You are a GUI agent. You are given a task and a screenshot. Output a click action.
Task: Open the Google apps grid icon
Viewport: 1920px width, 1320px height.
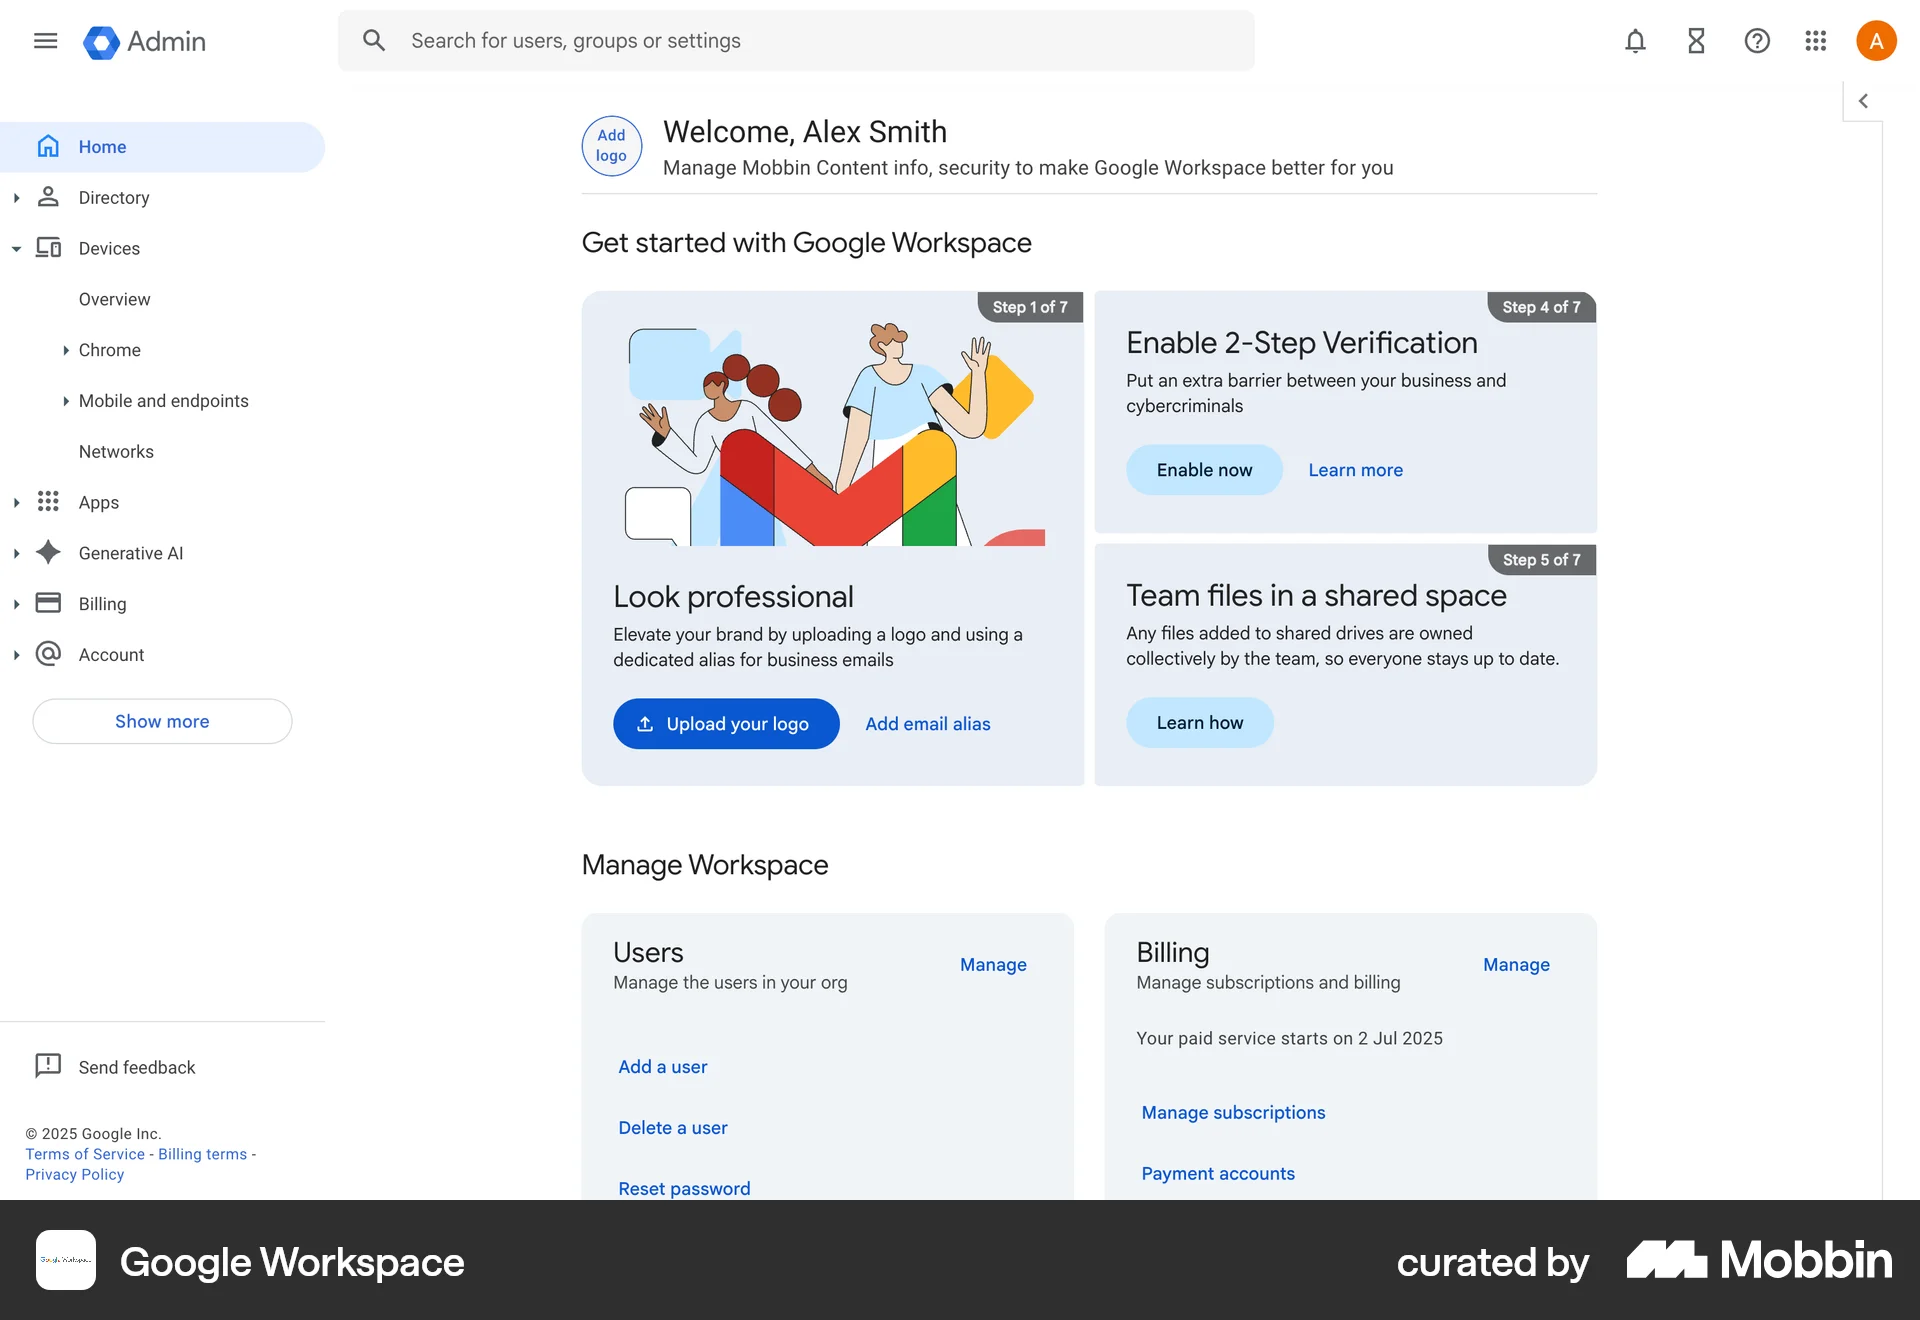1816,41
